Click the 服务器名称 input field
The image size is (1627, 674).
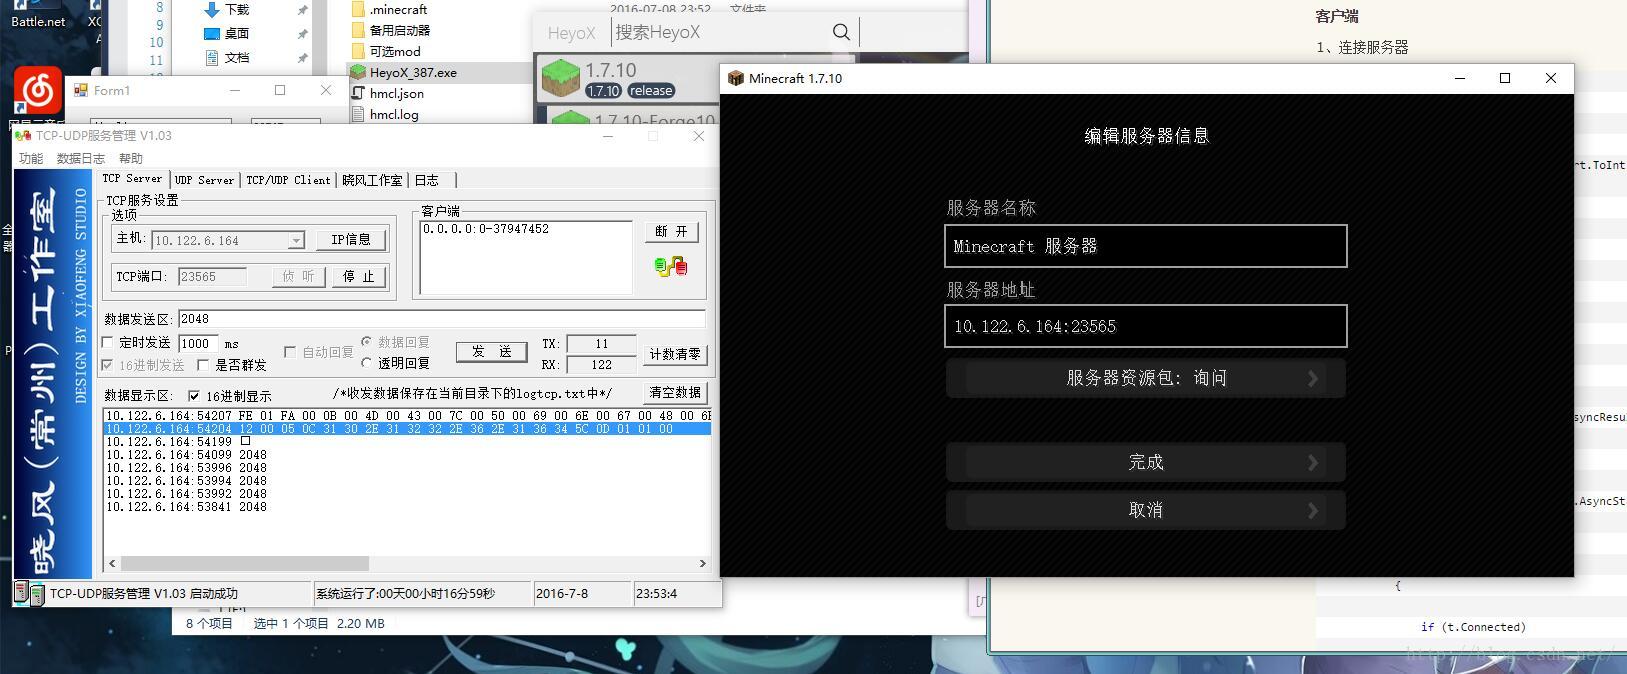coord(1146,246)
